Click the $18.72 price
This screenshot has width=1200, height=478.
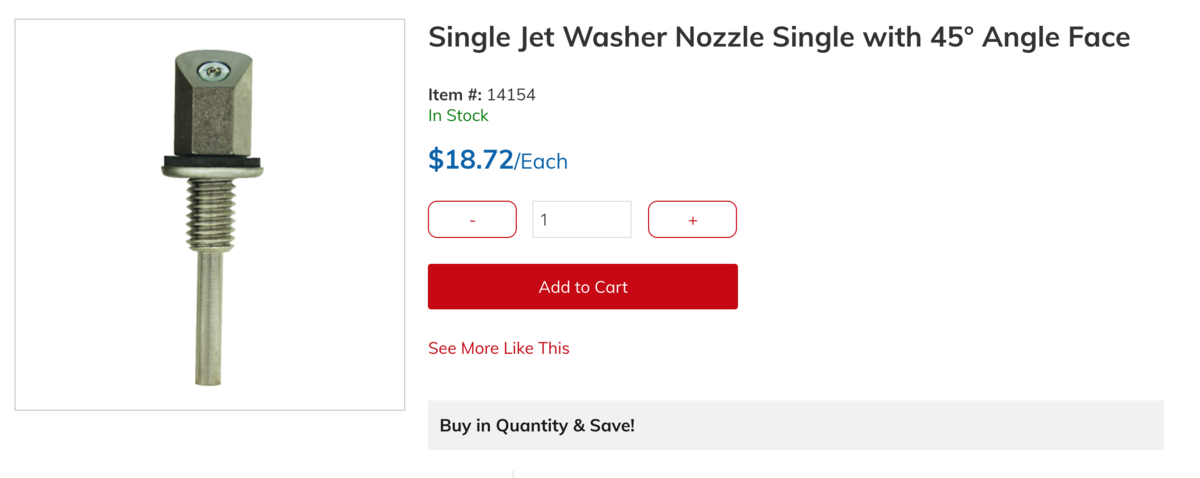470,159
